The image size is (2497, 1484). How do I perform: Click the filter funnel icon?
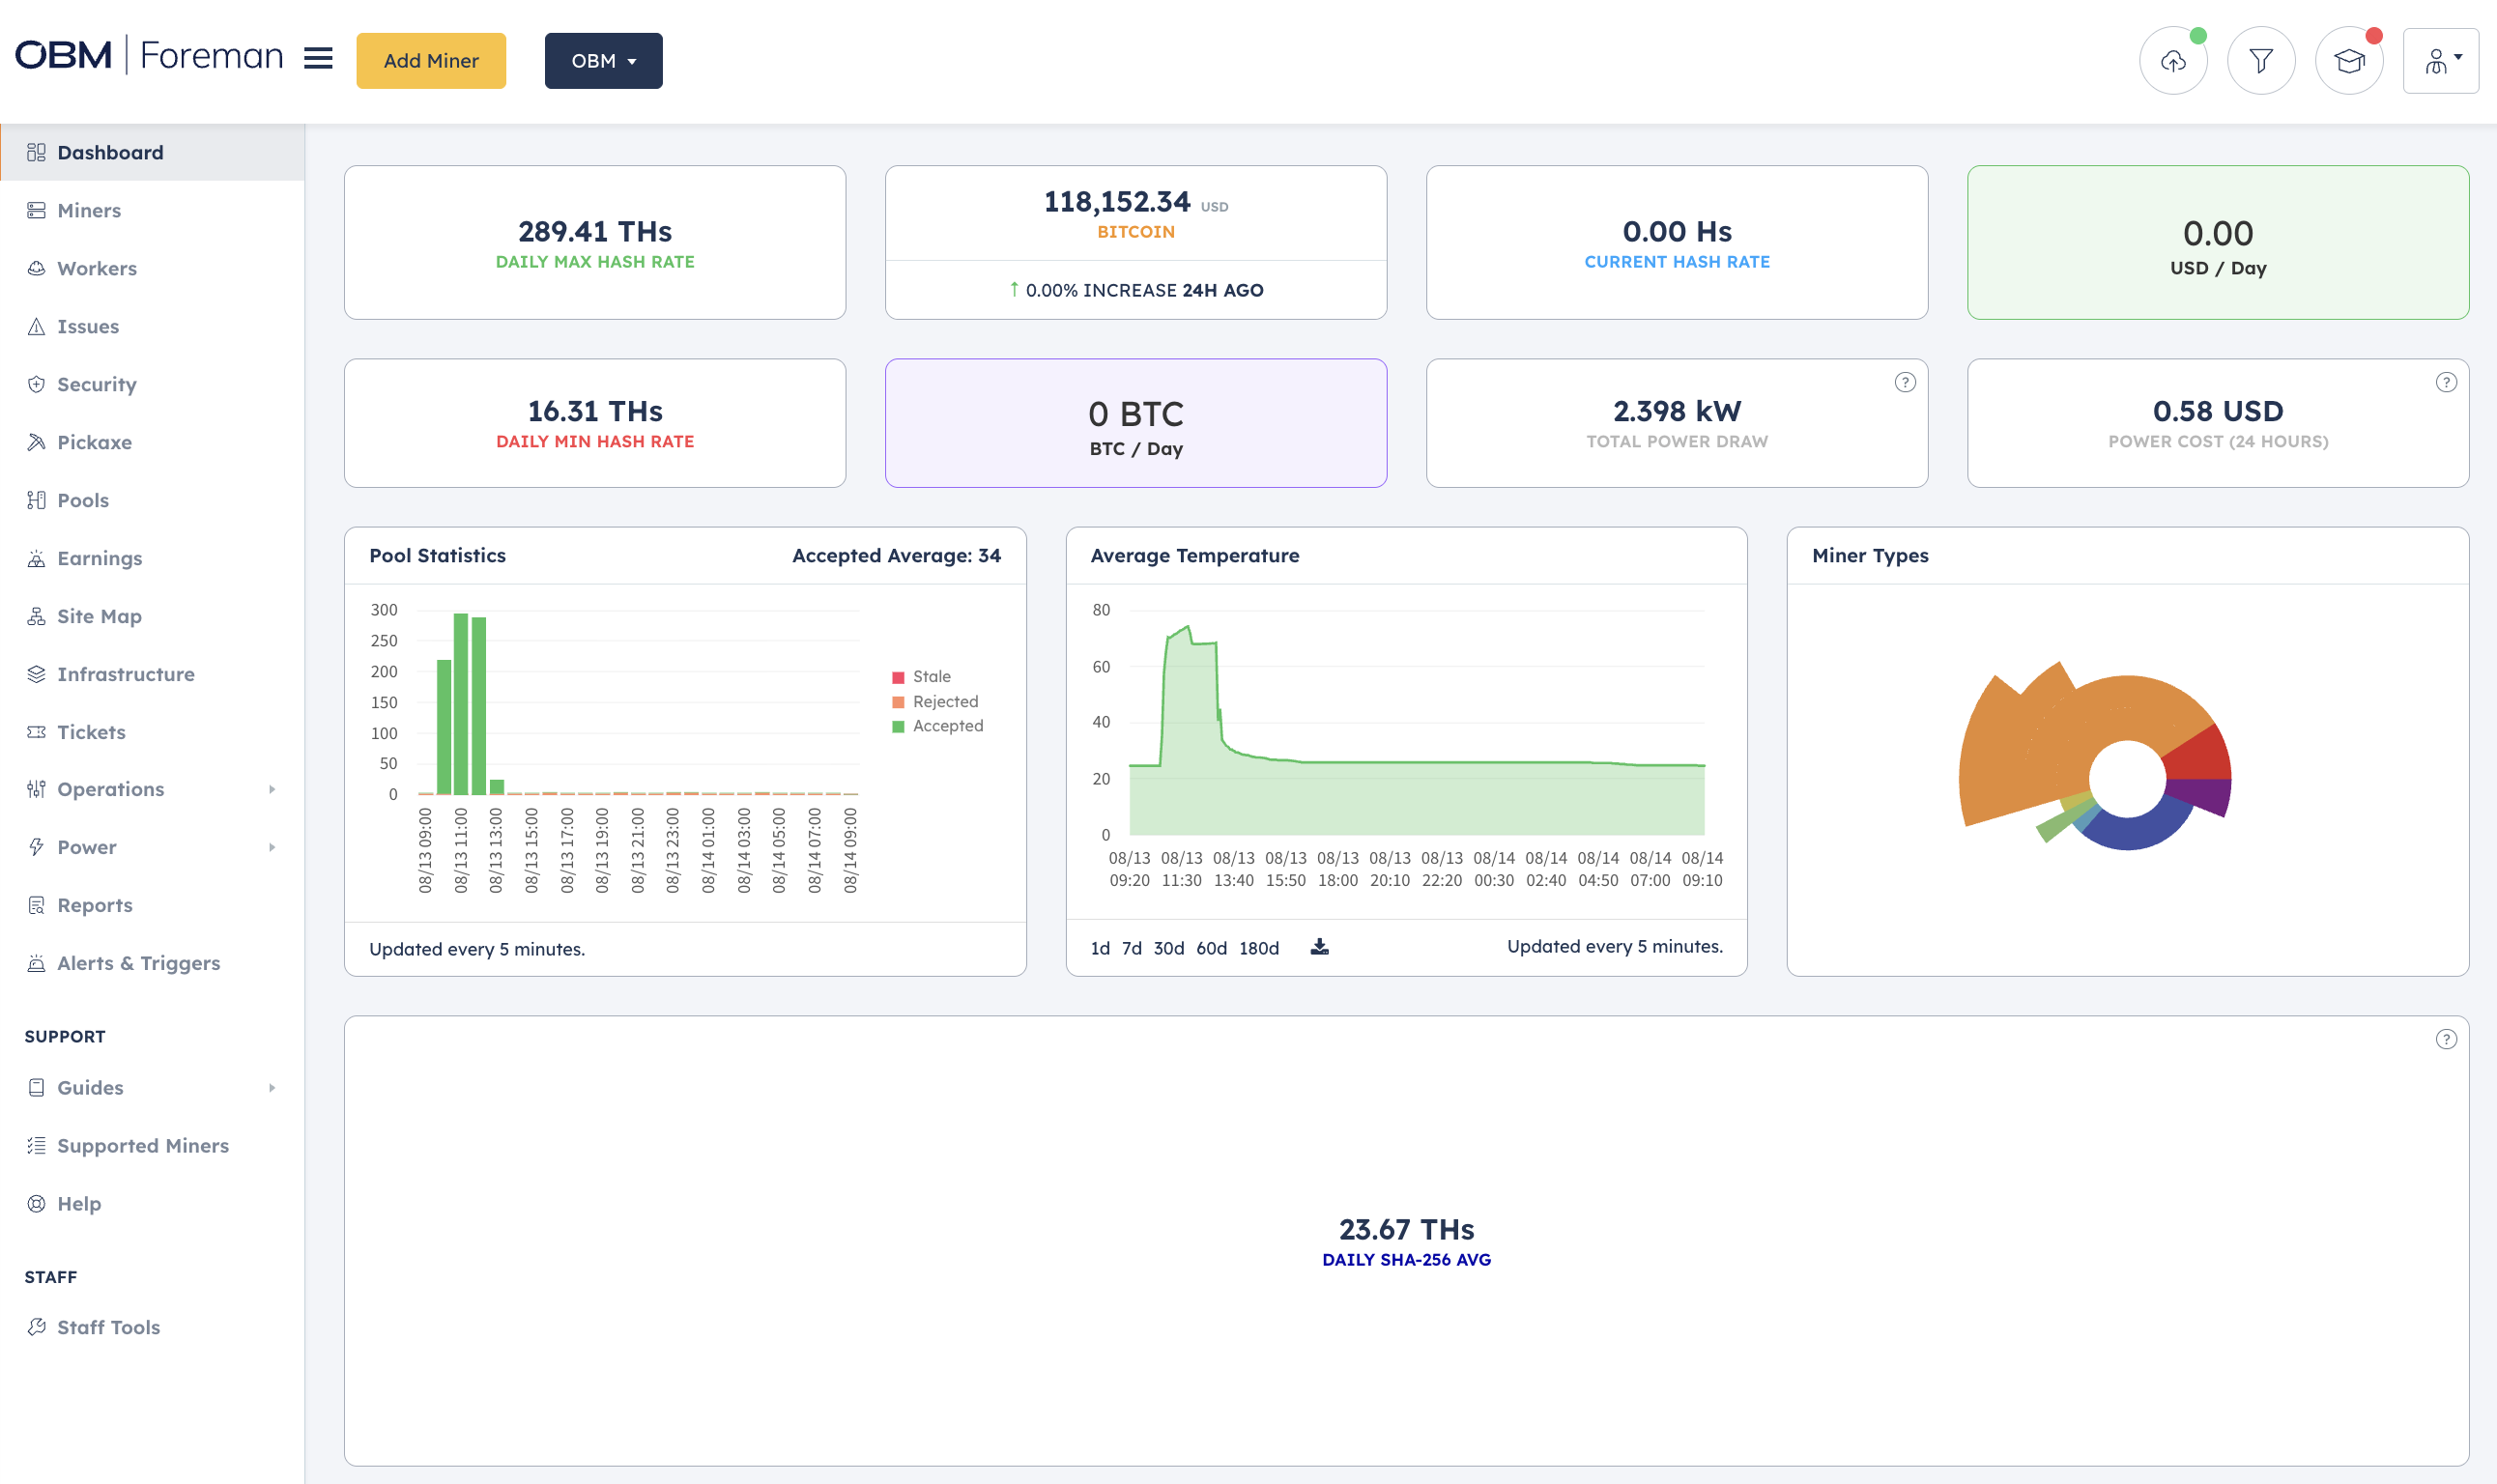2260,61
